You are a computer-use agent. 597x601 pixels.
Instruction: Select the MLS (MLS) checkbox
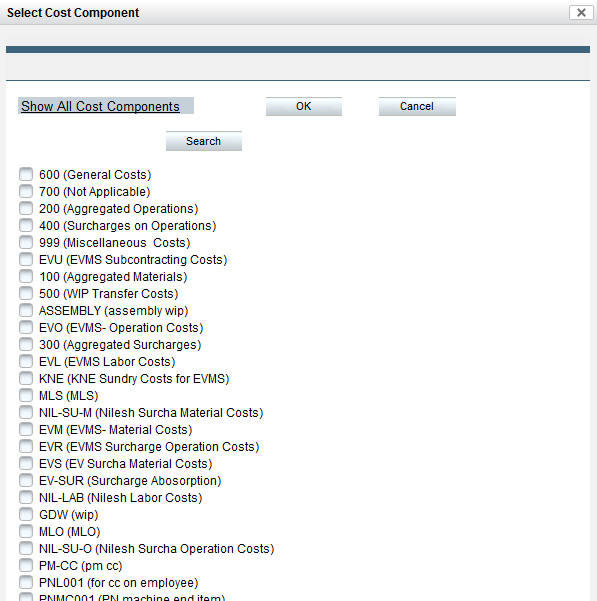pyautogui.click(x=26, y=395)
